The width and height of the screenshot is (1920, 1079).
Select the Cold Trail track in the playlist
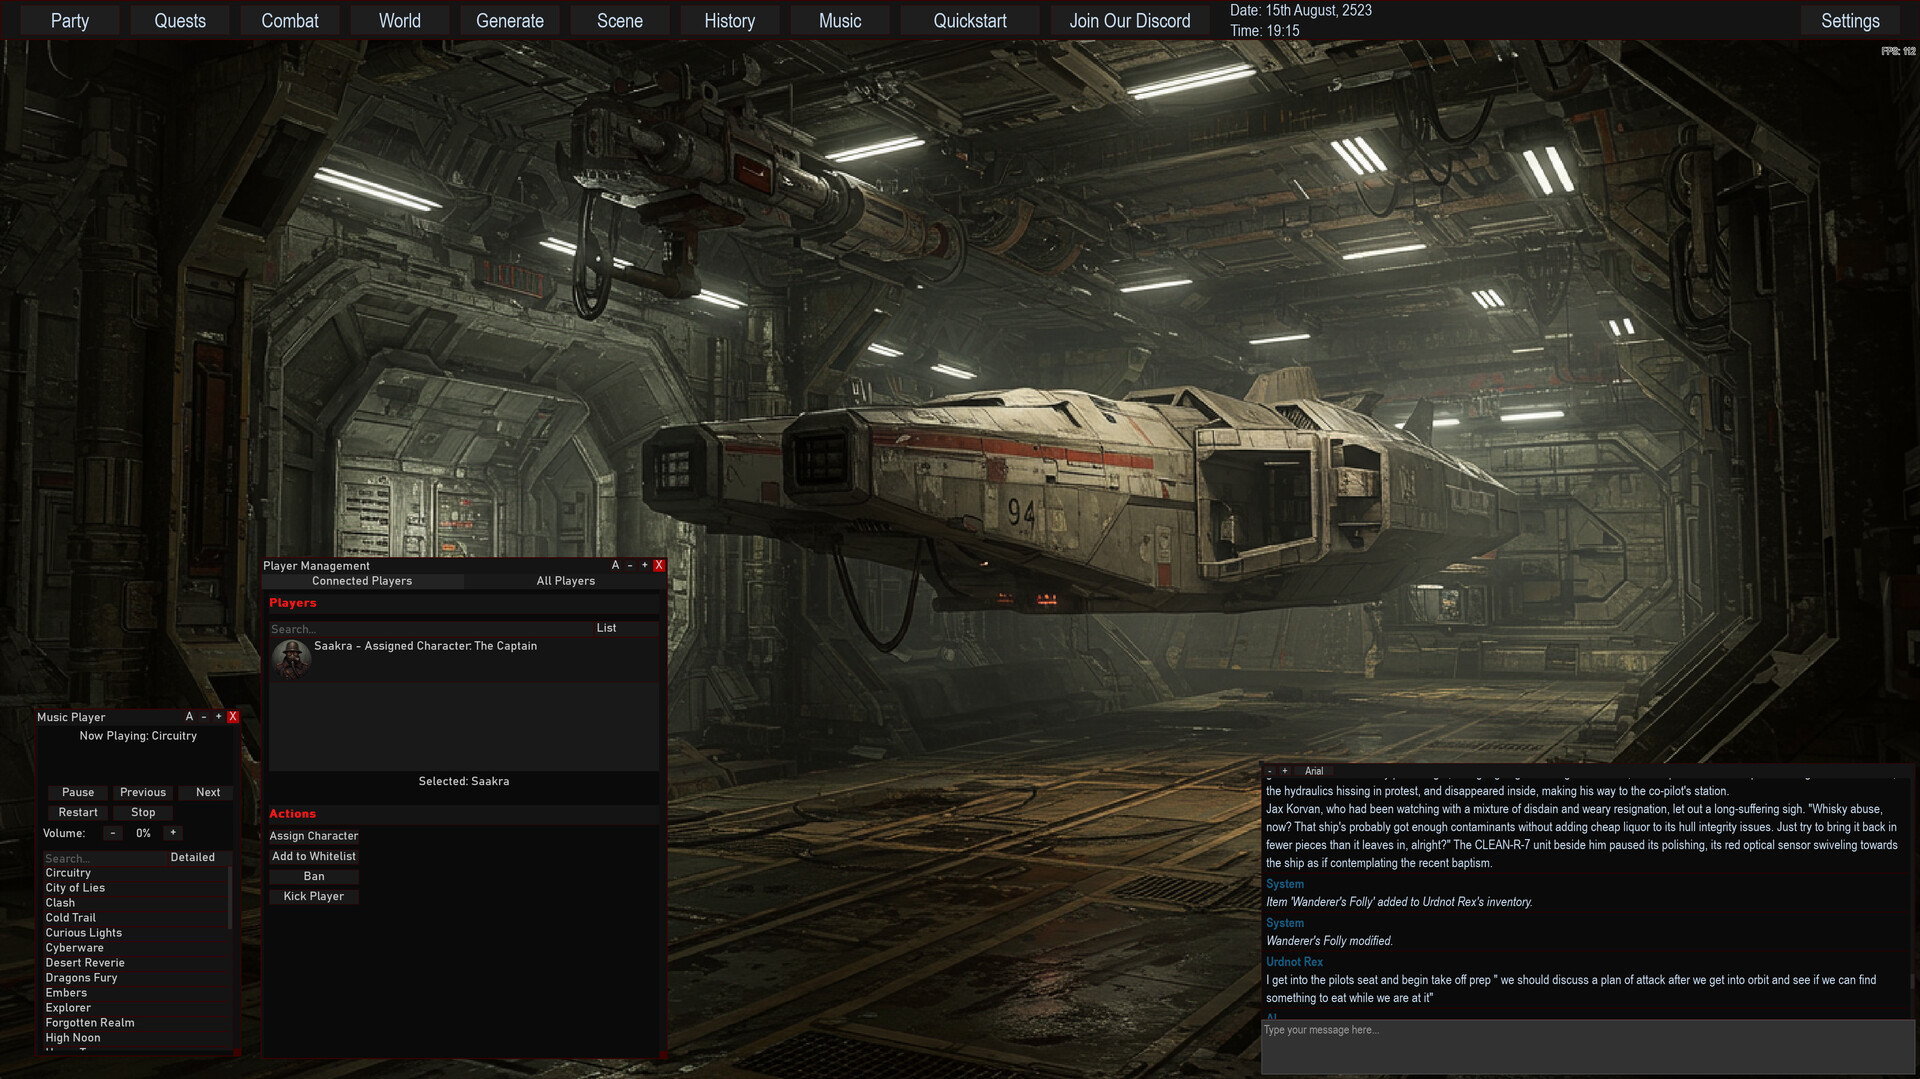point(70,917)
